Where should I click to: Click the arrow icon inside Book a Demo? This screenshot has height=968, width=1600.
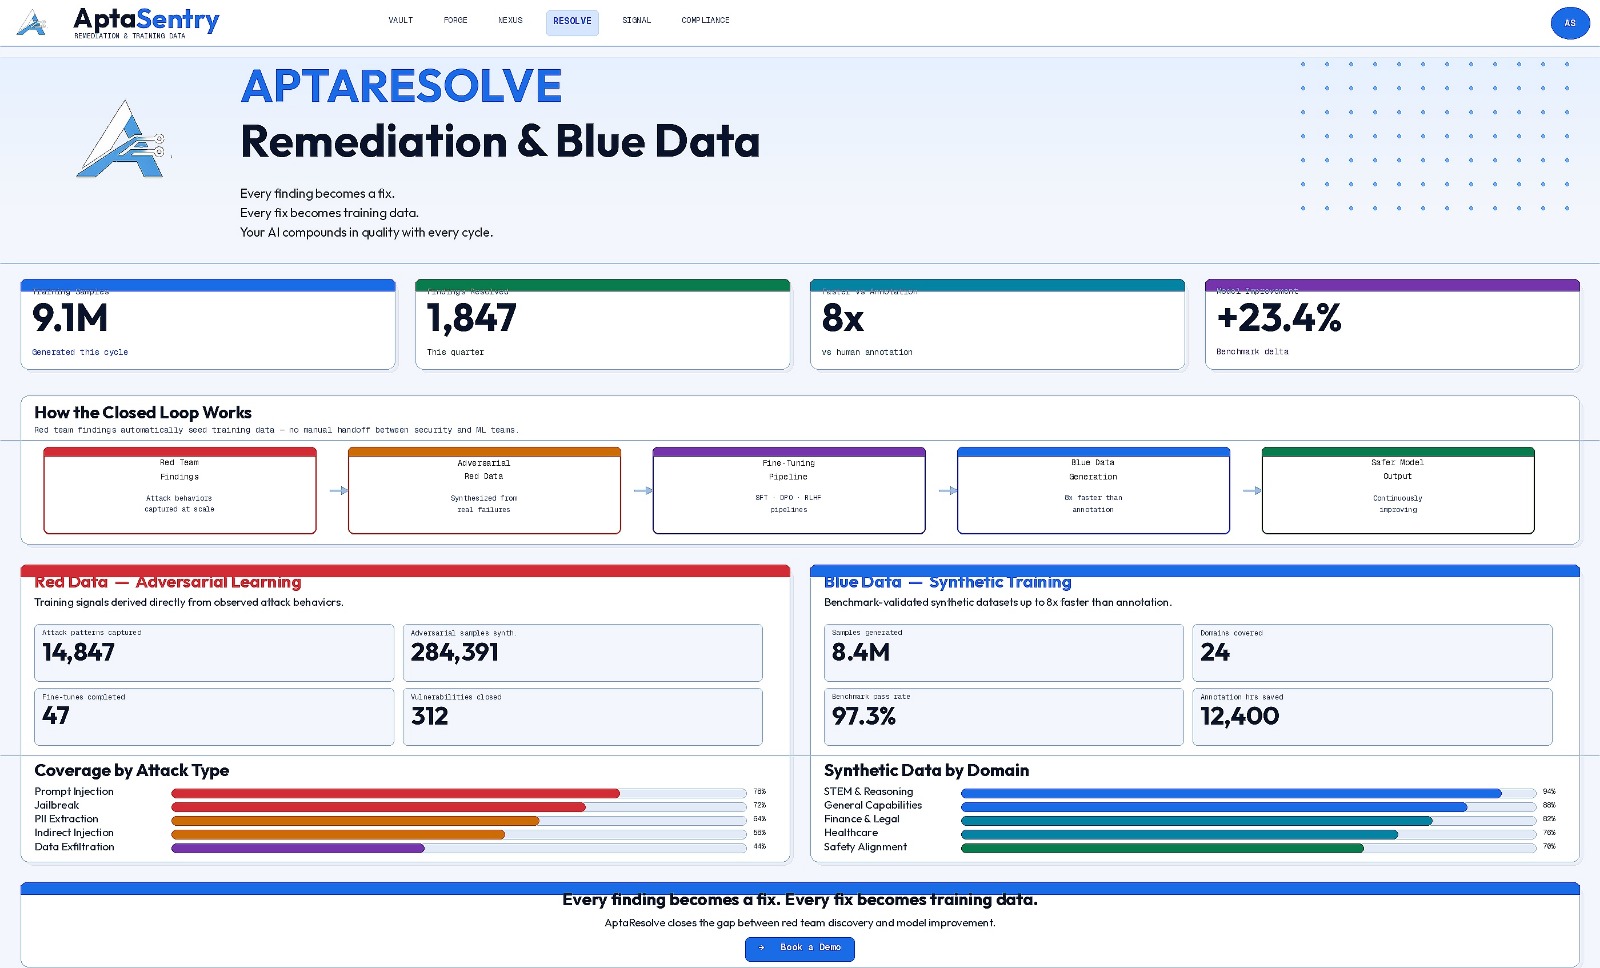point(762,948)
